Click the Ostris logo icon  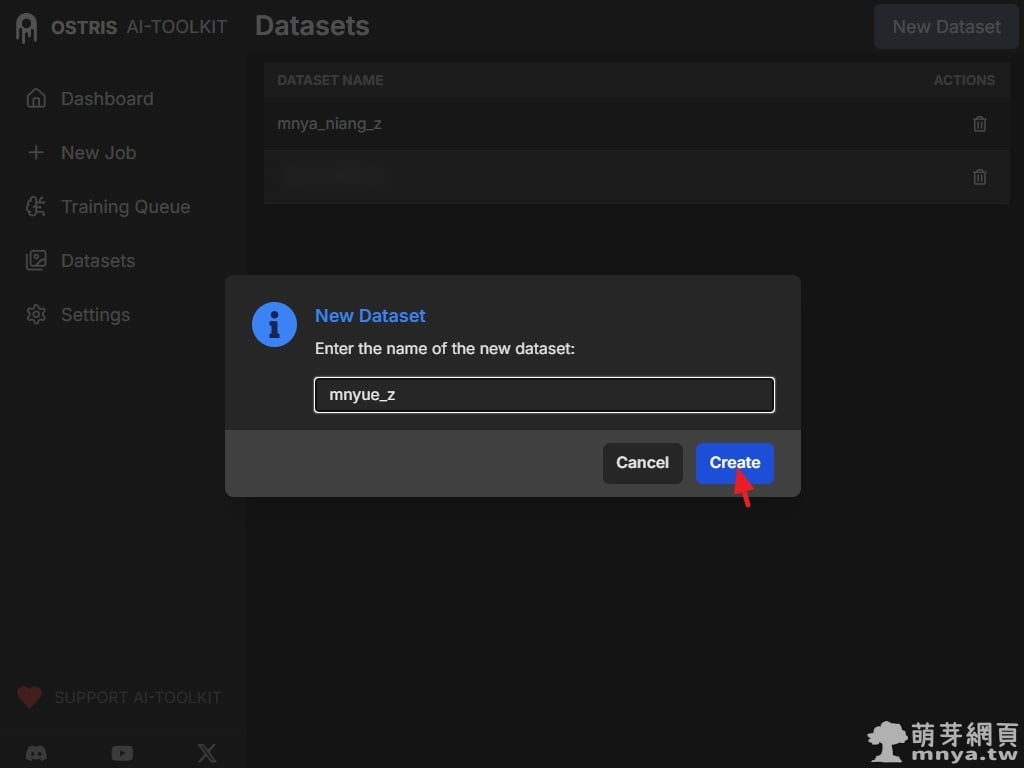tap(27, 27)
